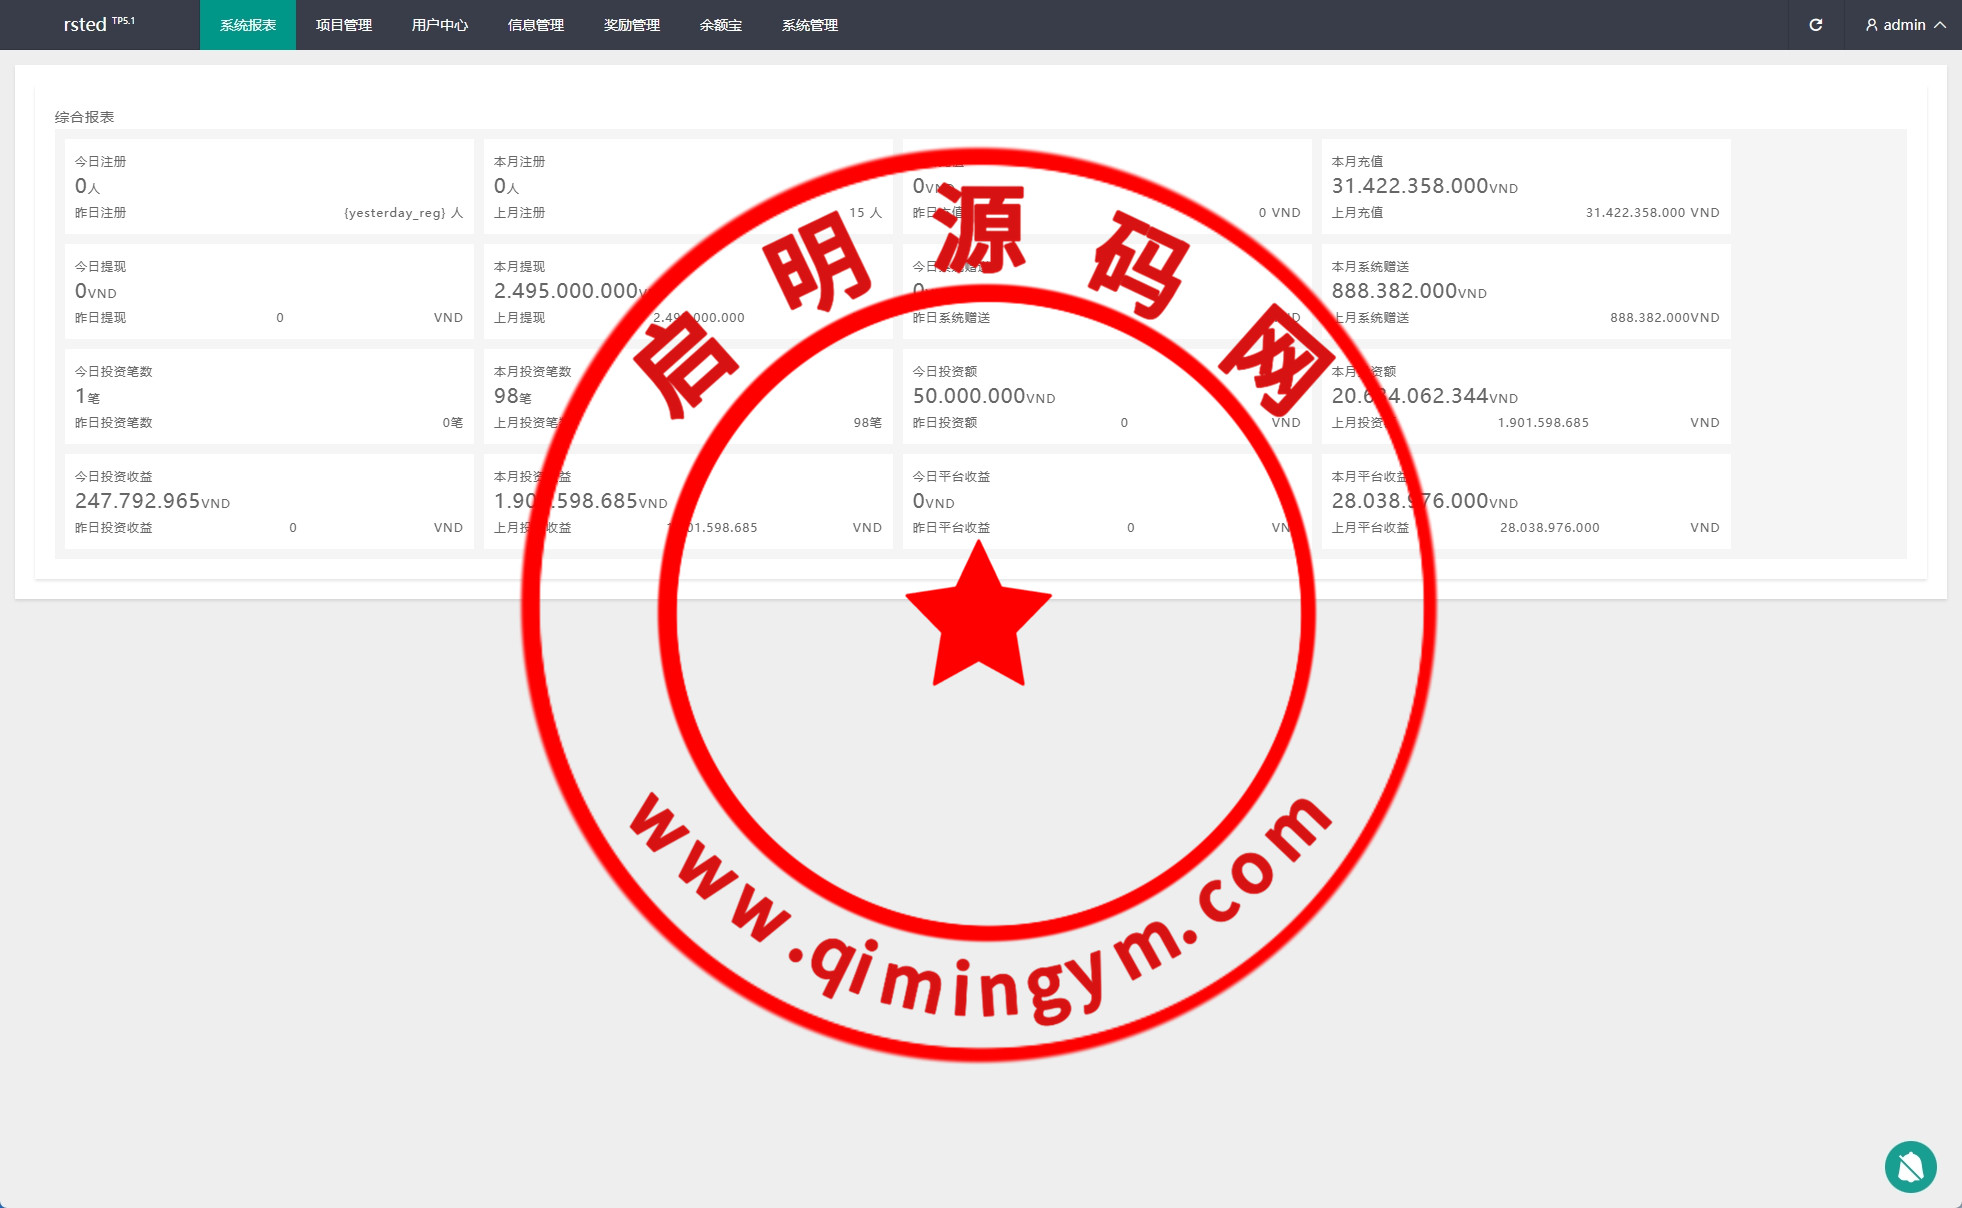Click the 今日注册 statistics card
This screenshot has width=1962, height=1208.
(x=269, y=187)
